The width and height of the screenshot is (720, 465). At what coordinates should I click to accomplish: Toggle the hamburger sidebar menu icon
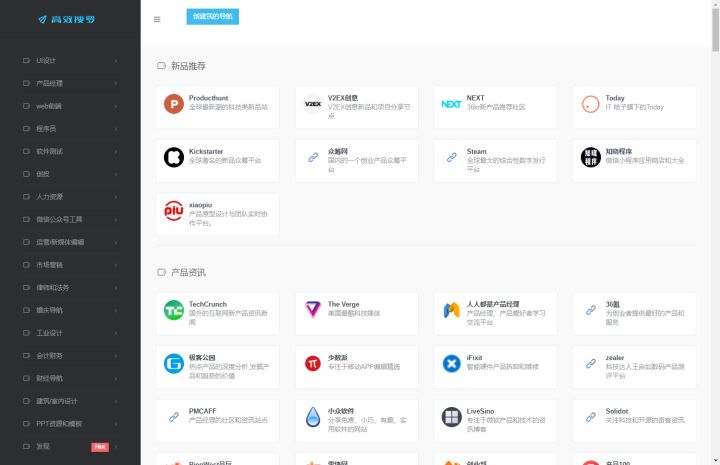coord(157,19)
